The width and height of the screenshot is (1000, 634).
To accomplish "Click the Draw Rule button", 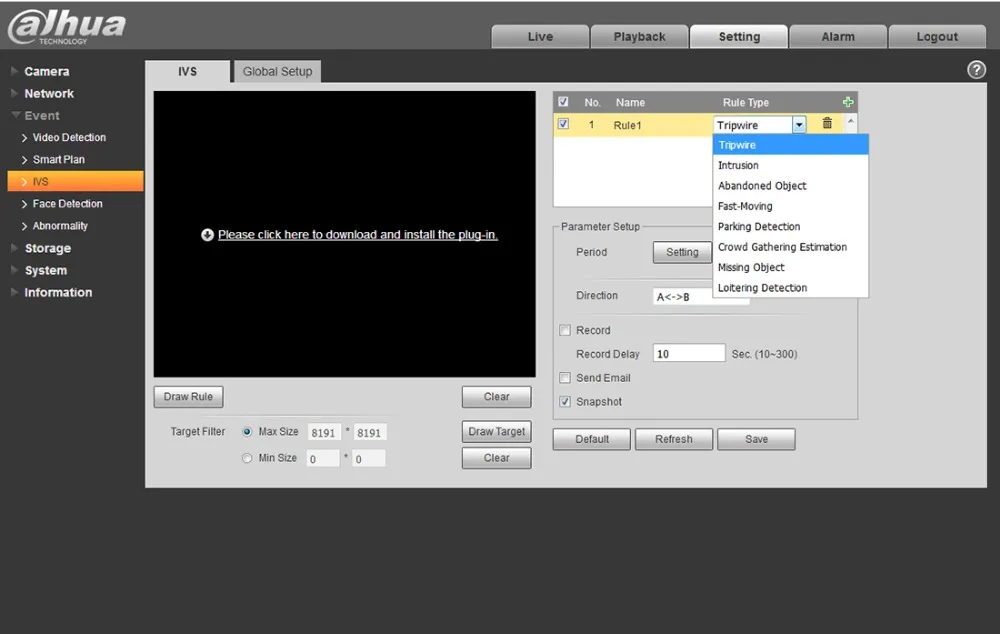I will coord(188,397).
